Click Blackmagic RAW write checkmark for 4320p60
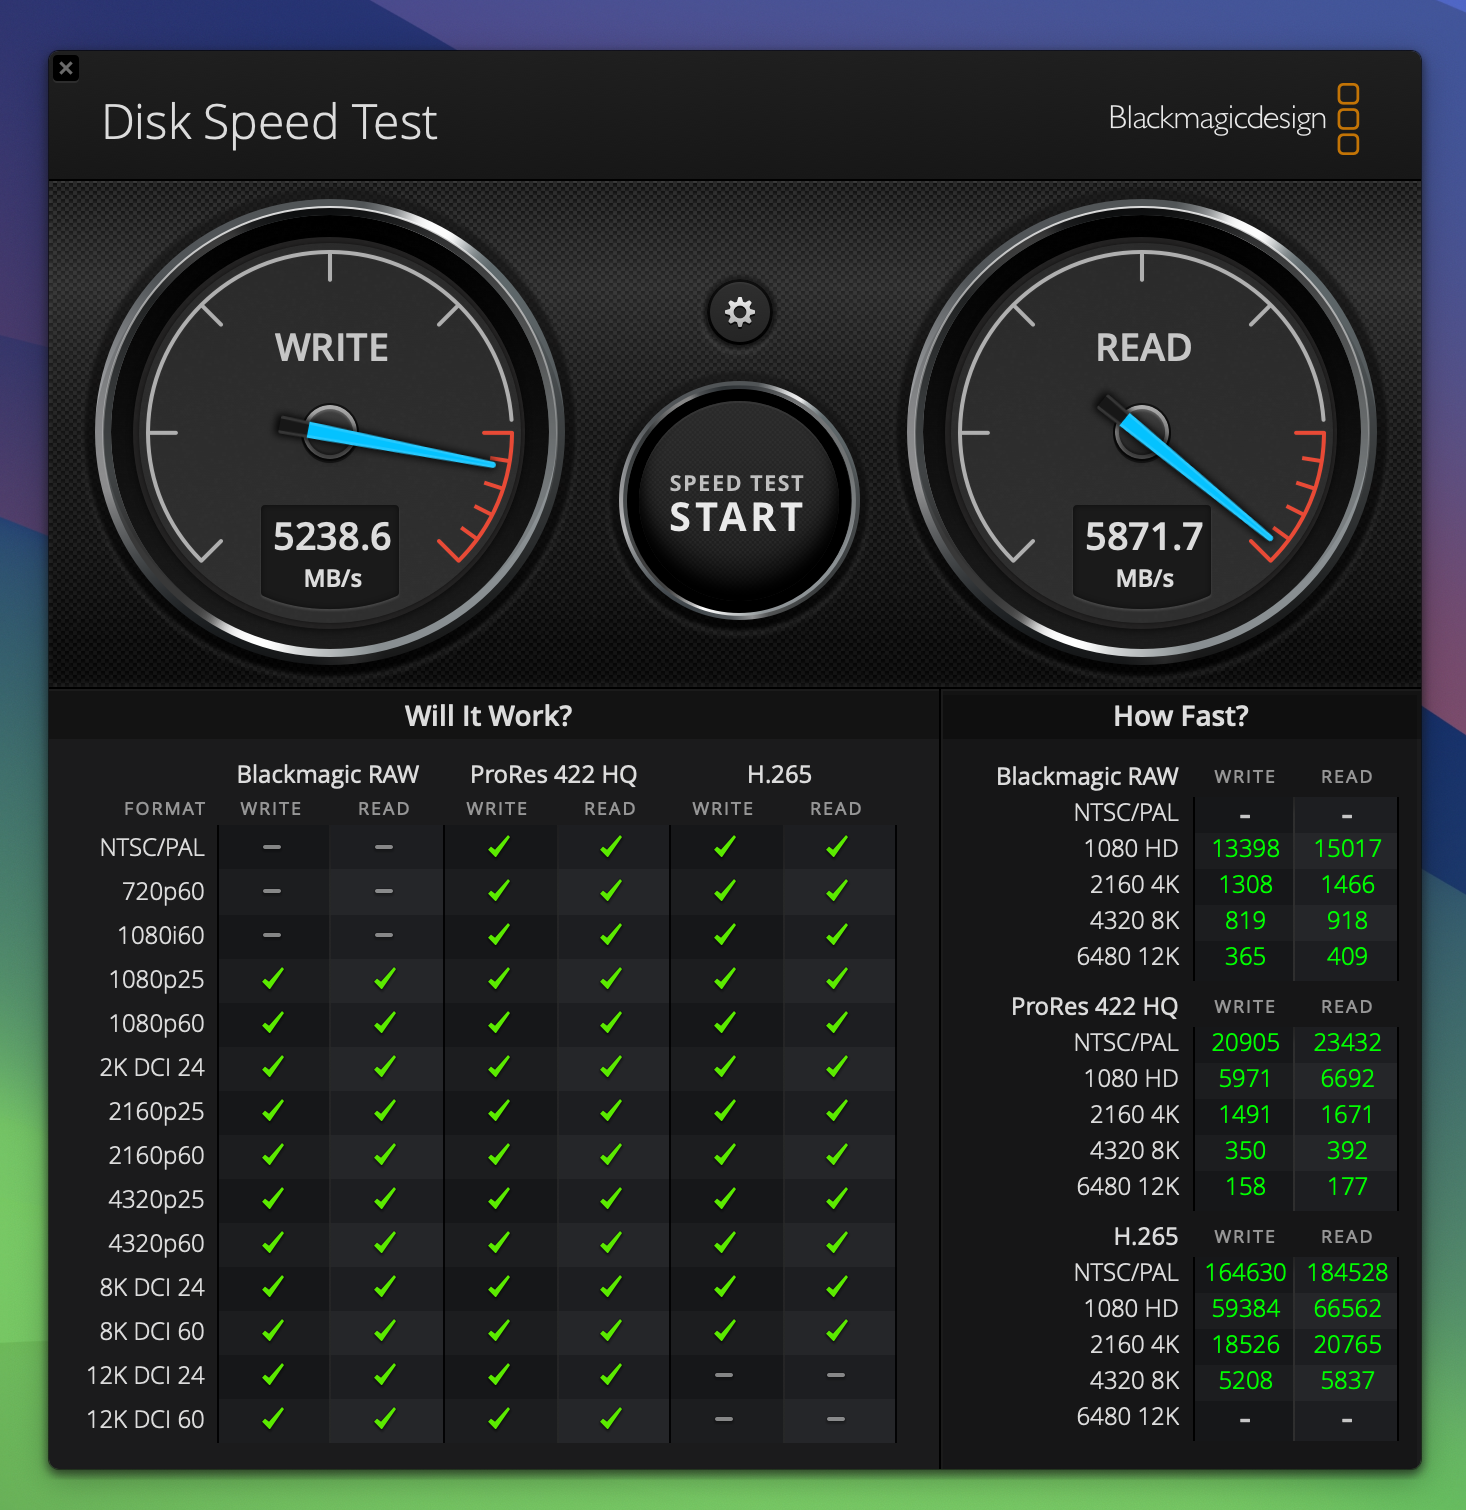 (272, 1243)
